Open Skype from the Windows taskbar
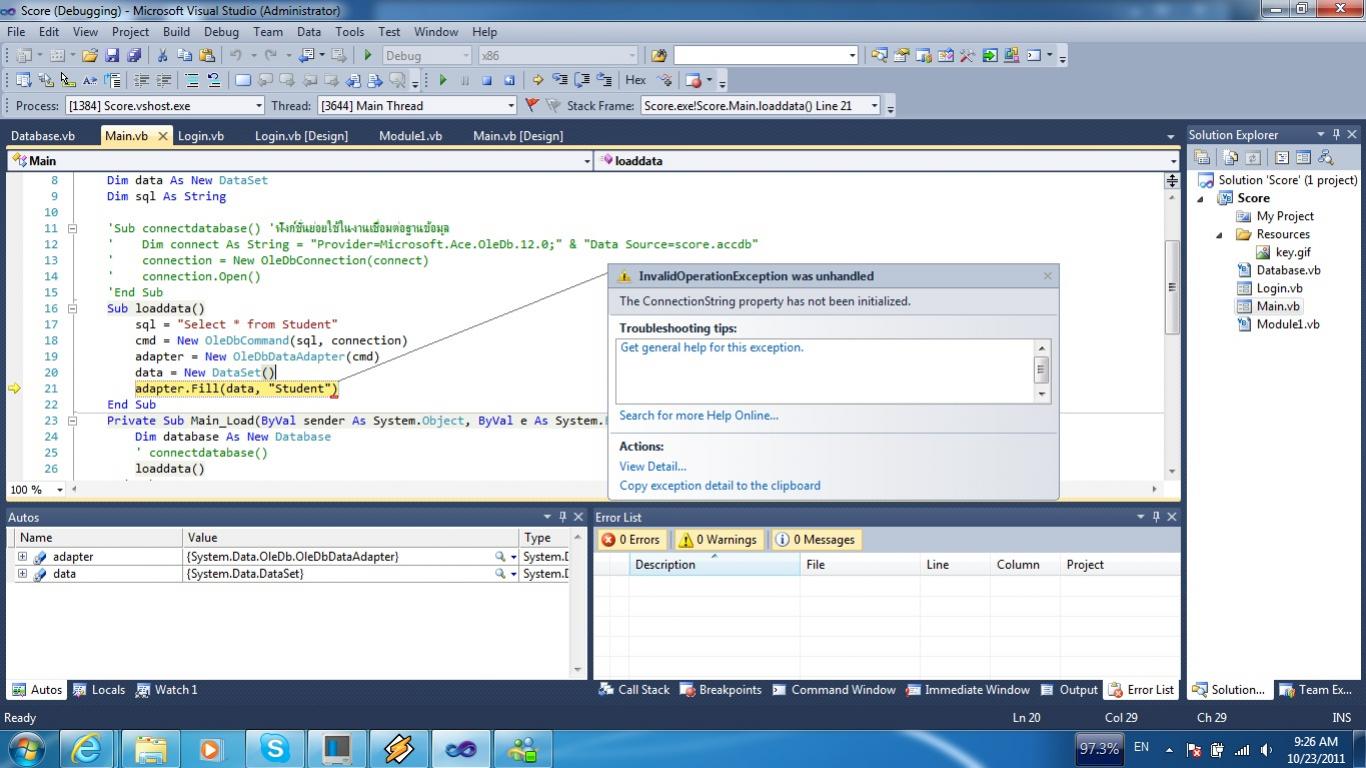The image size is (1366, 768). point(274,749)
